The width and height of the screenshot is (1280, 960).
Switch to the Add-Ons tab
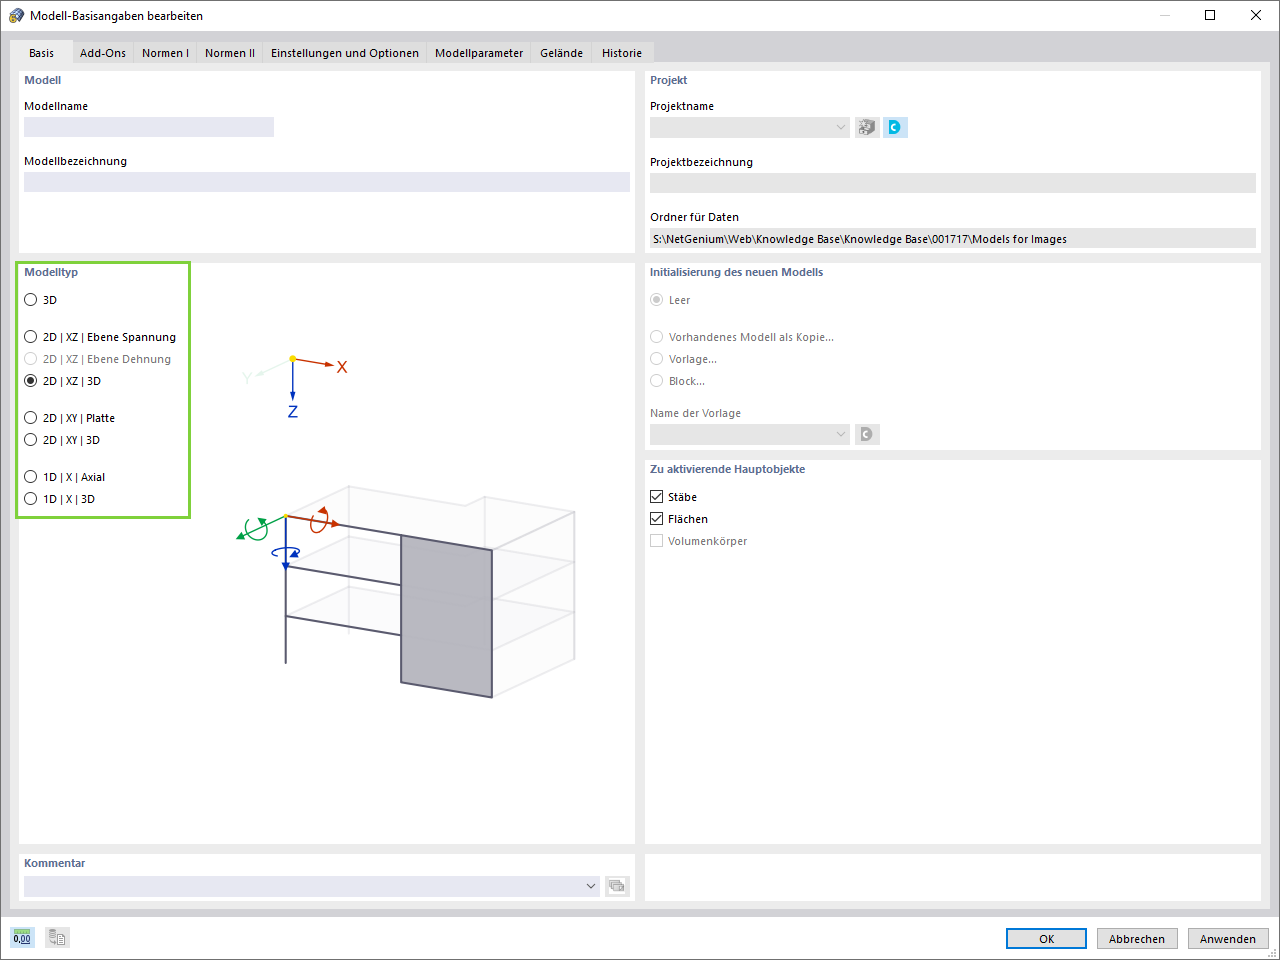[x=102, y=53]
